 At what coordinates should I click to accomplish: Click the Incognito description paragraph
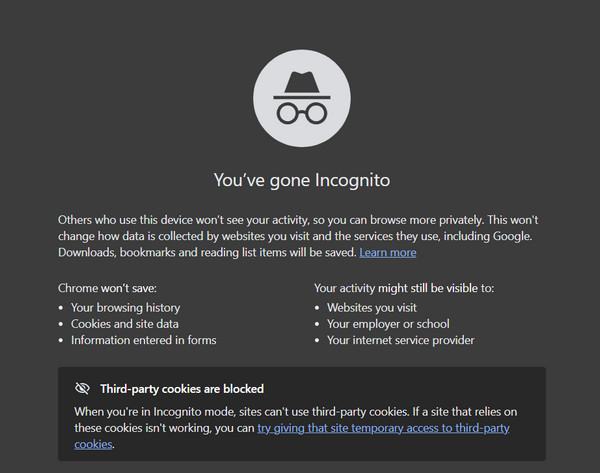pos(298,236)
